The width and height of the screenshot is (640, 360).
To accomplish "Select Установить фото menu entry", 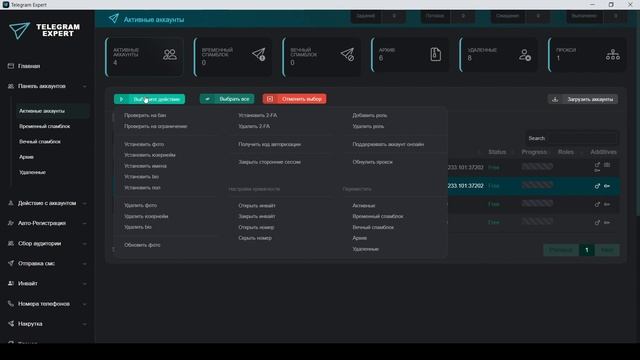I will 144,144.
